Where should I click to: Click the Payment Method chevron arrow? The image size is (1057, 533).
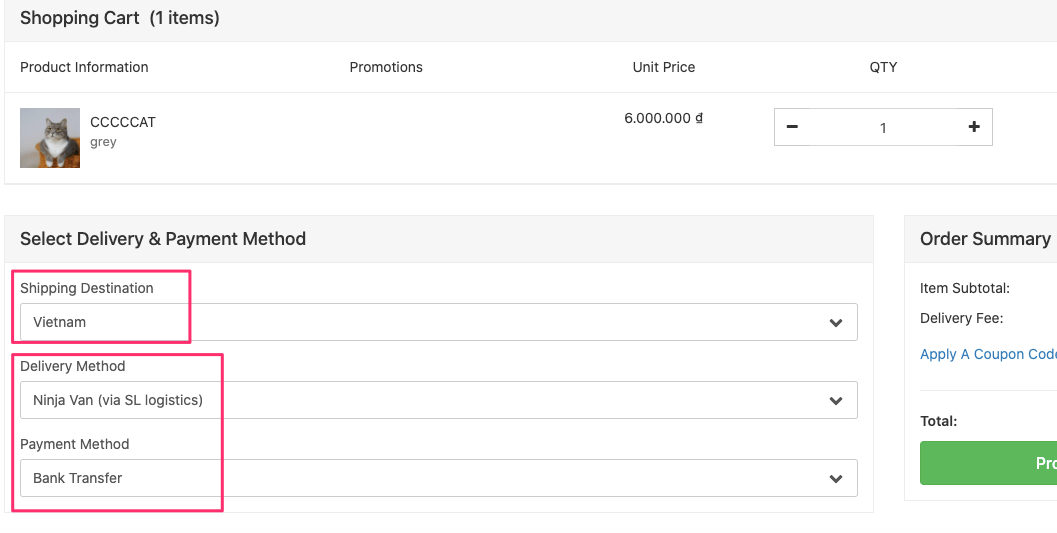pos(836,479)
